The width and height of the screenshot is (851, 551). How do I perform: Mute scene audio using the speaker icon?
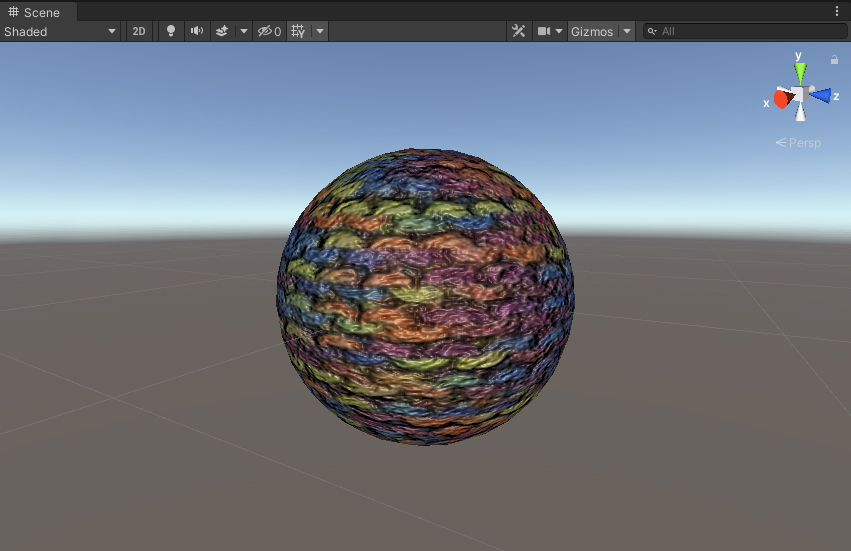point(197,31)
